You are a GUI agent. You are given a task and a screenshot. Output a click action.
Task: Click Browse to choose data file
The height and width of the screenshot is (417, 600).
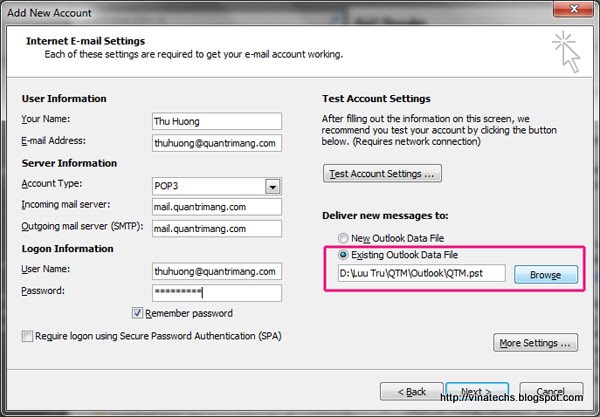point(546,275)
